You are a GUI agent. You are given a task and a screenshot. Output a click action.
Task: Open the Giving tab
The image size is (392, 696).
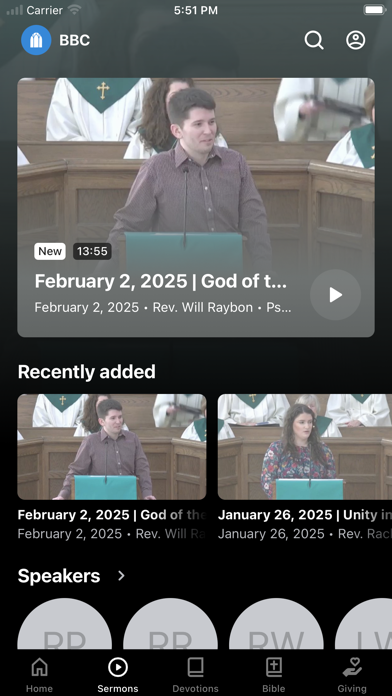click(352, 675)
